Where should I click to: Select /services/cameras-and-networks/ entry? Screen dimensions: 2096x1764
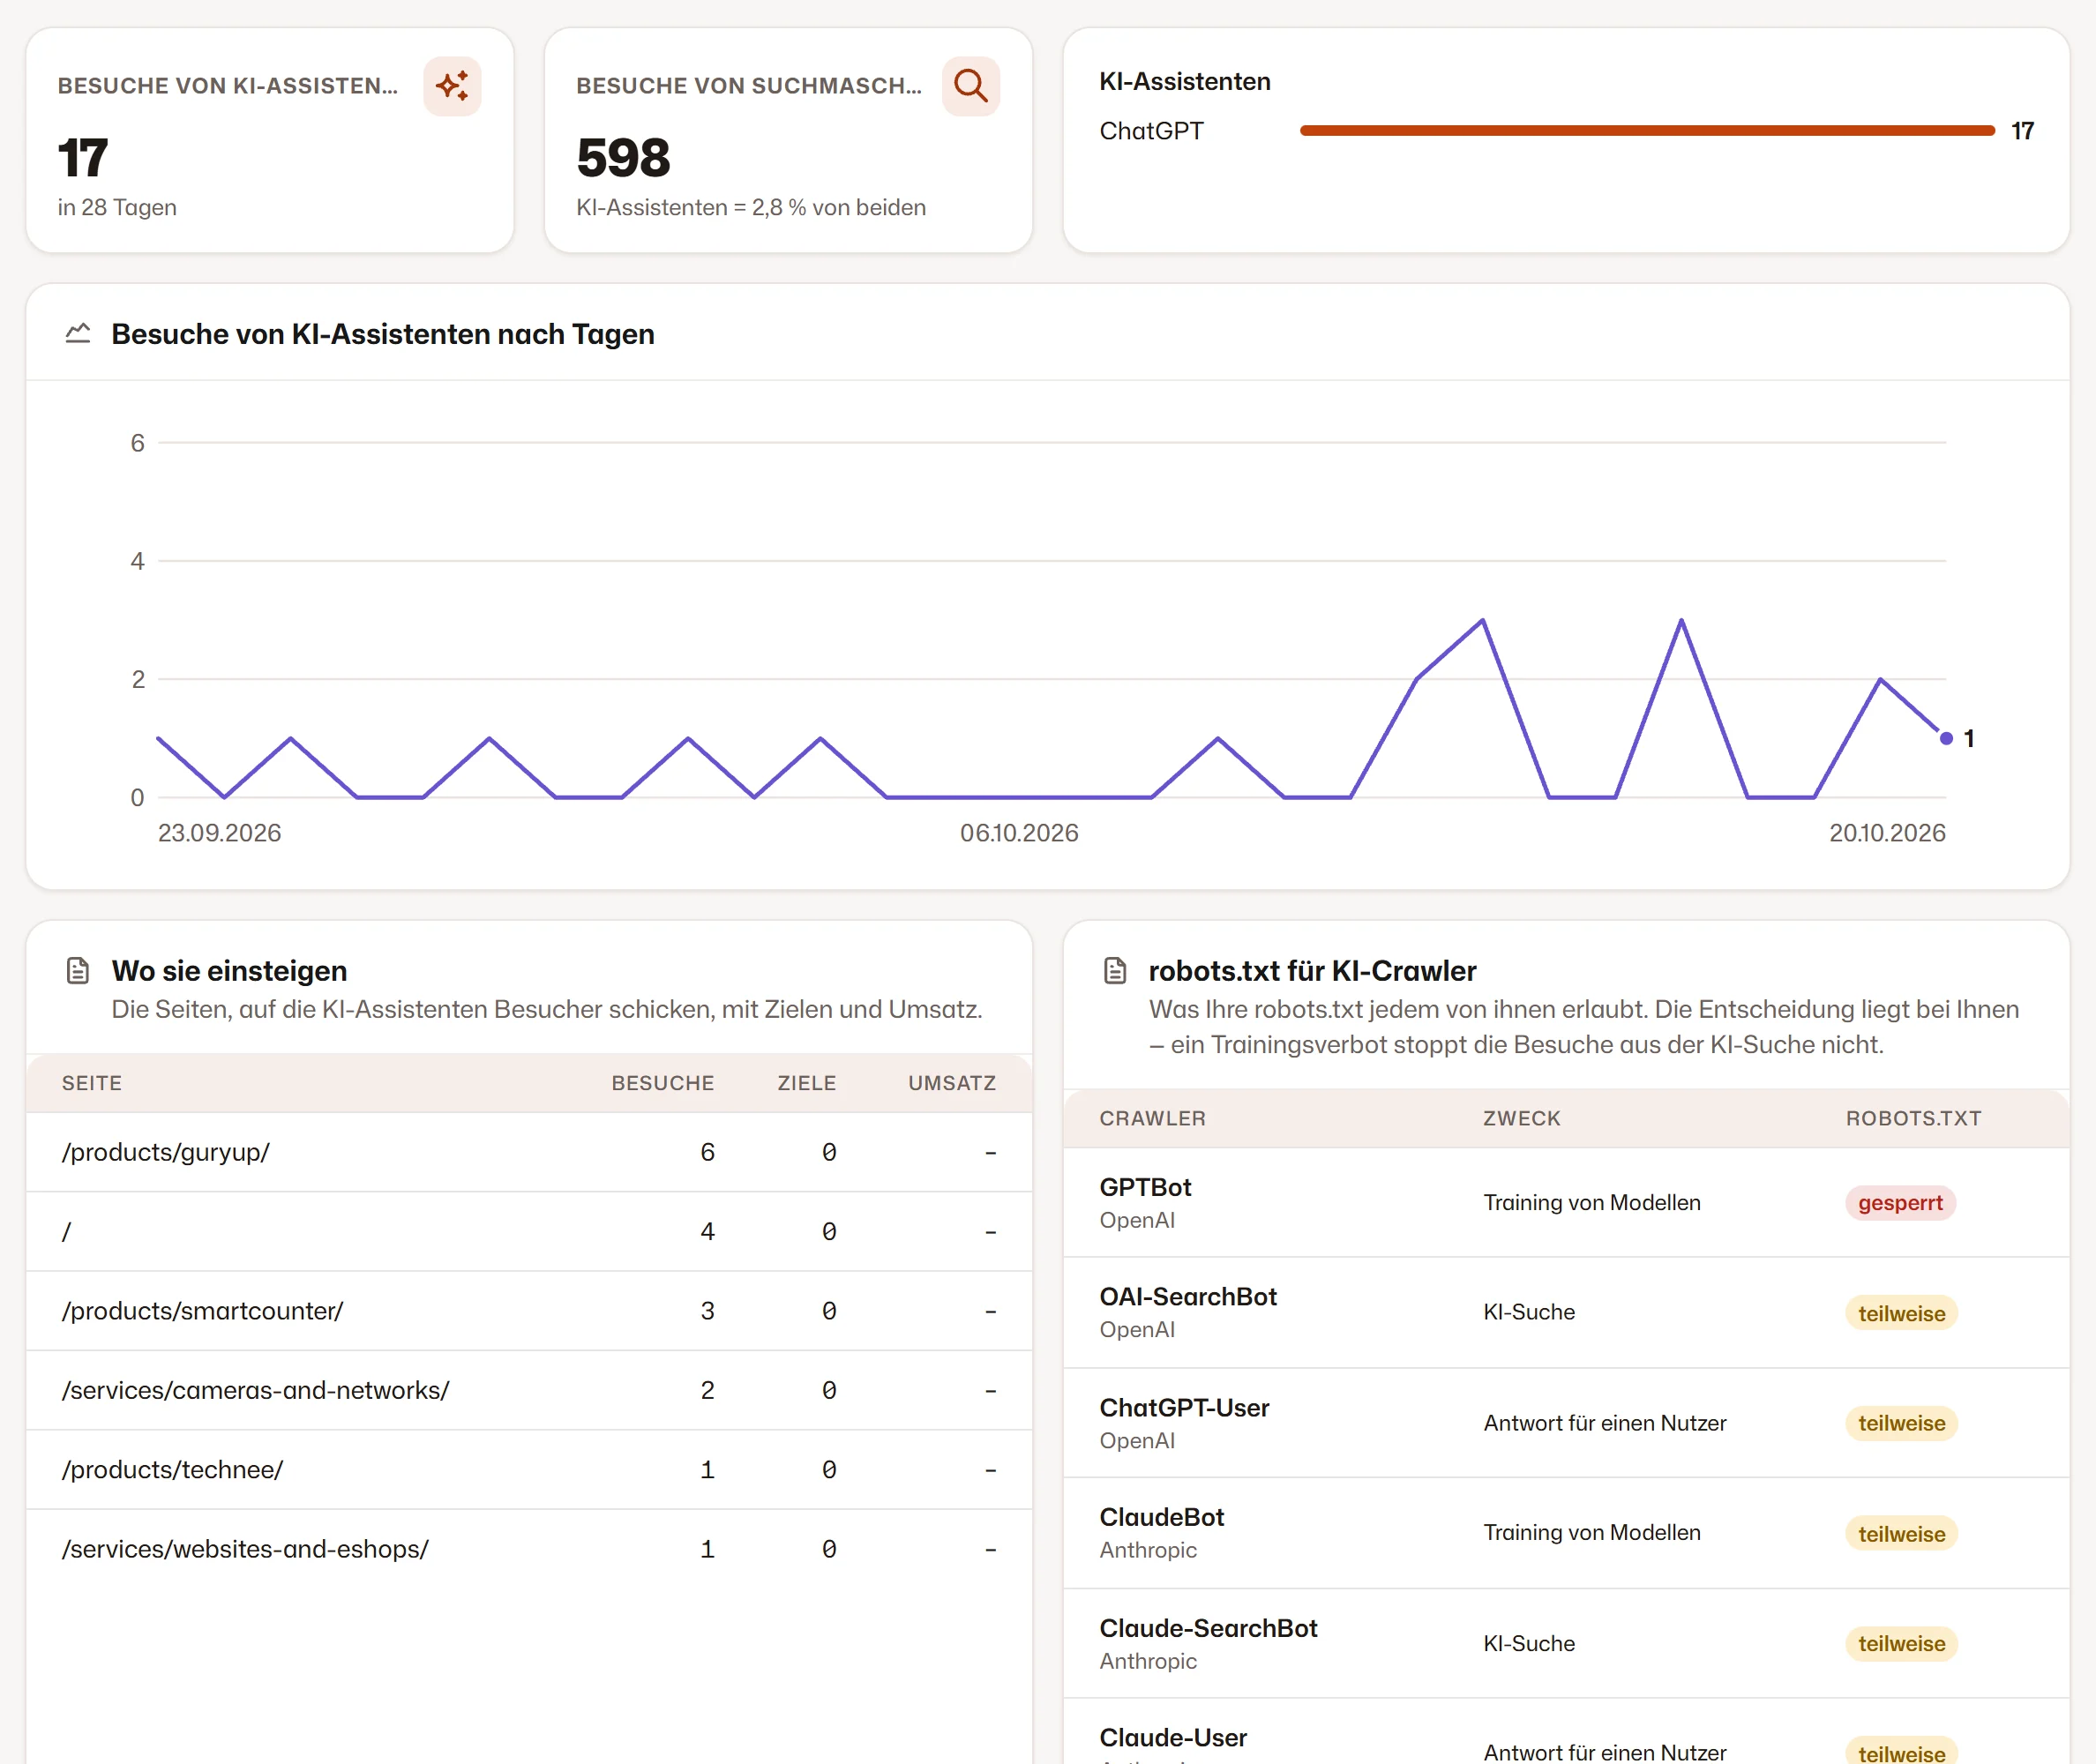coord(529,1390)
